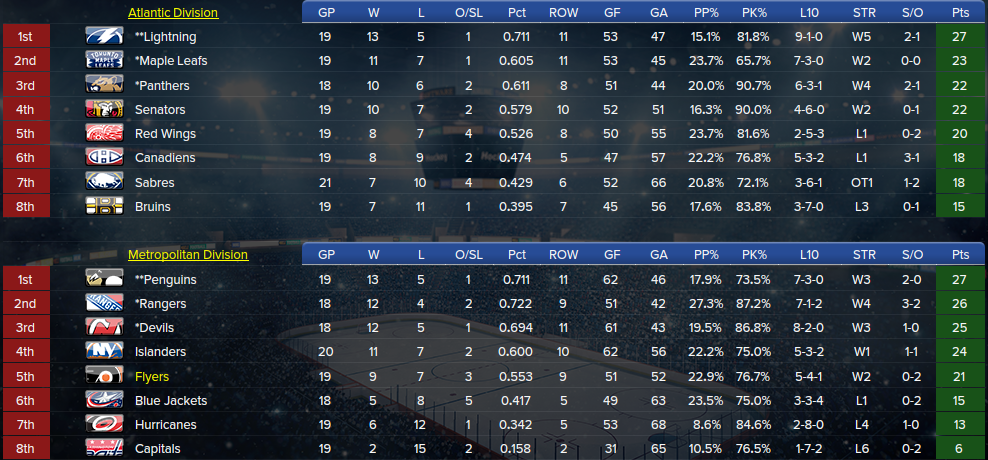This screenshot has height=460, width=988.
Task: Open the Flyers logo icon
Action: (105, 376)
